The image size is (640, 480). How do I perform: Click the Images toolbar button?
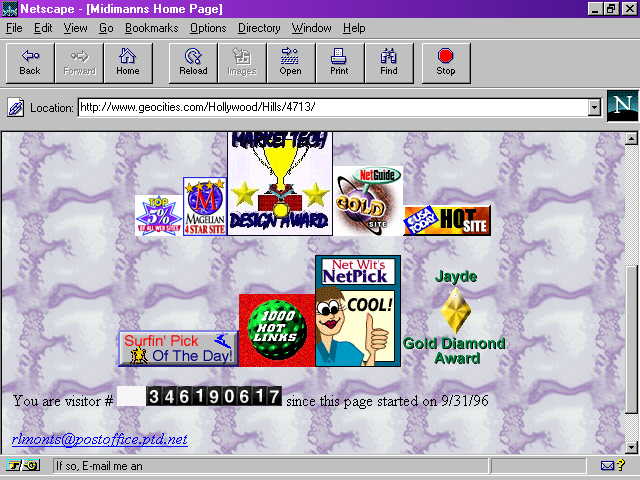click(x=242, y=63)
